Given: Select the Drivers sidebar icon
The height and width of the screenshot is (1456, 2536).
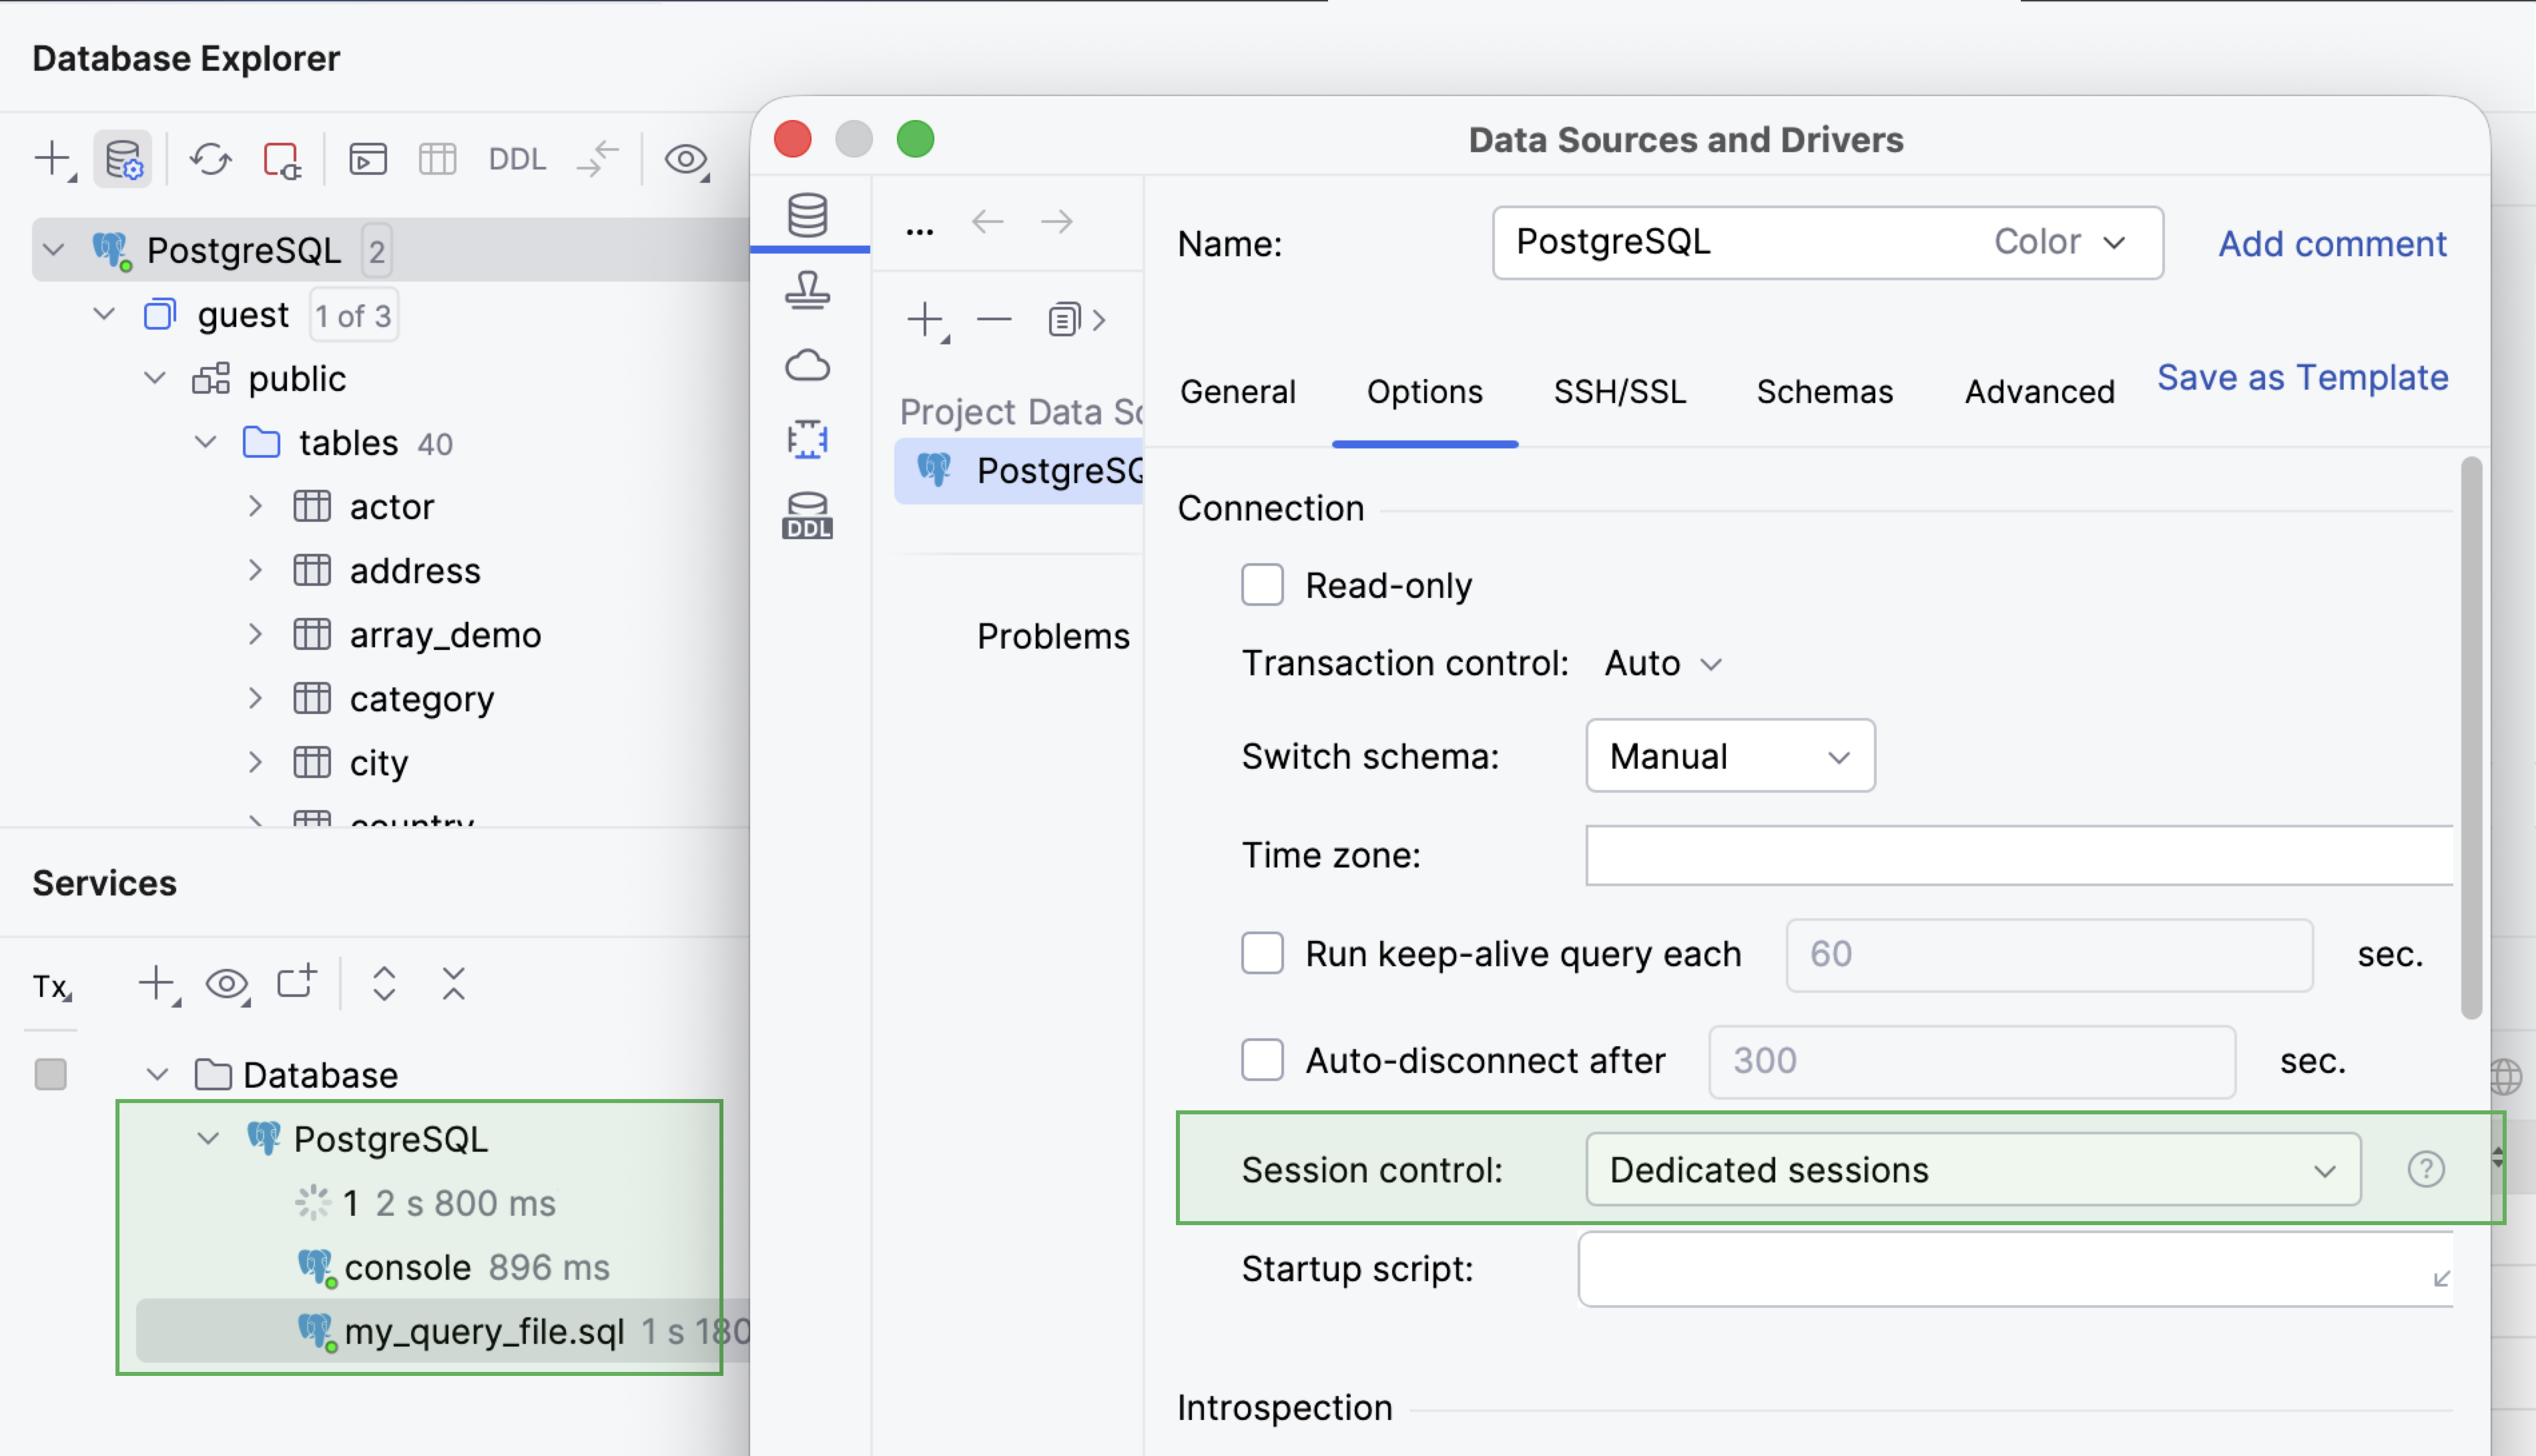Looking at the screenshot, I should pos(807,290).
